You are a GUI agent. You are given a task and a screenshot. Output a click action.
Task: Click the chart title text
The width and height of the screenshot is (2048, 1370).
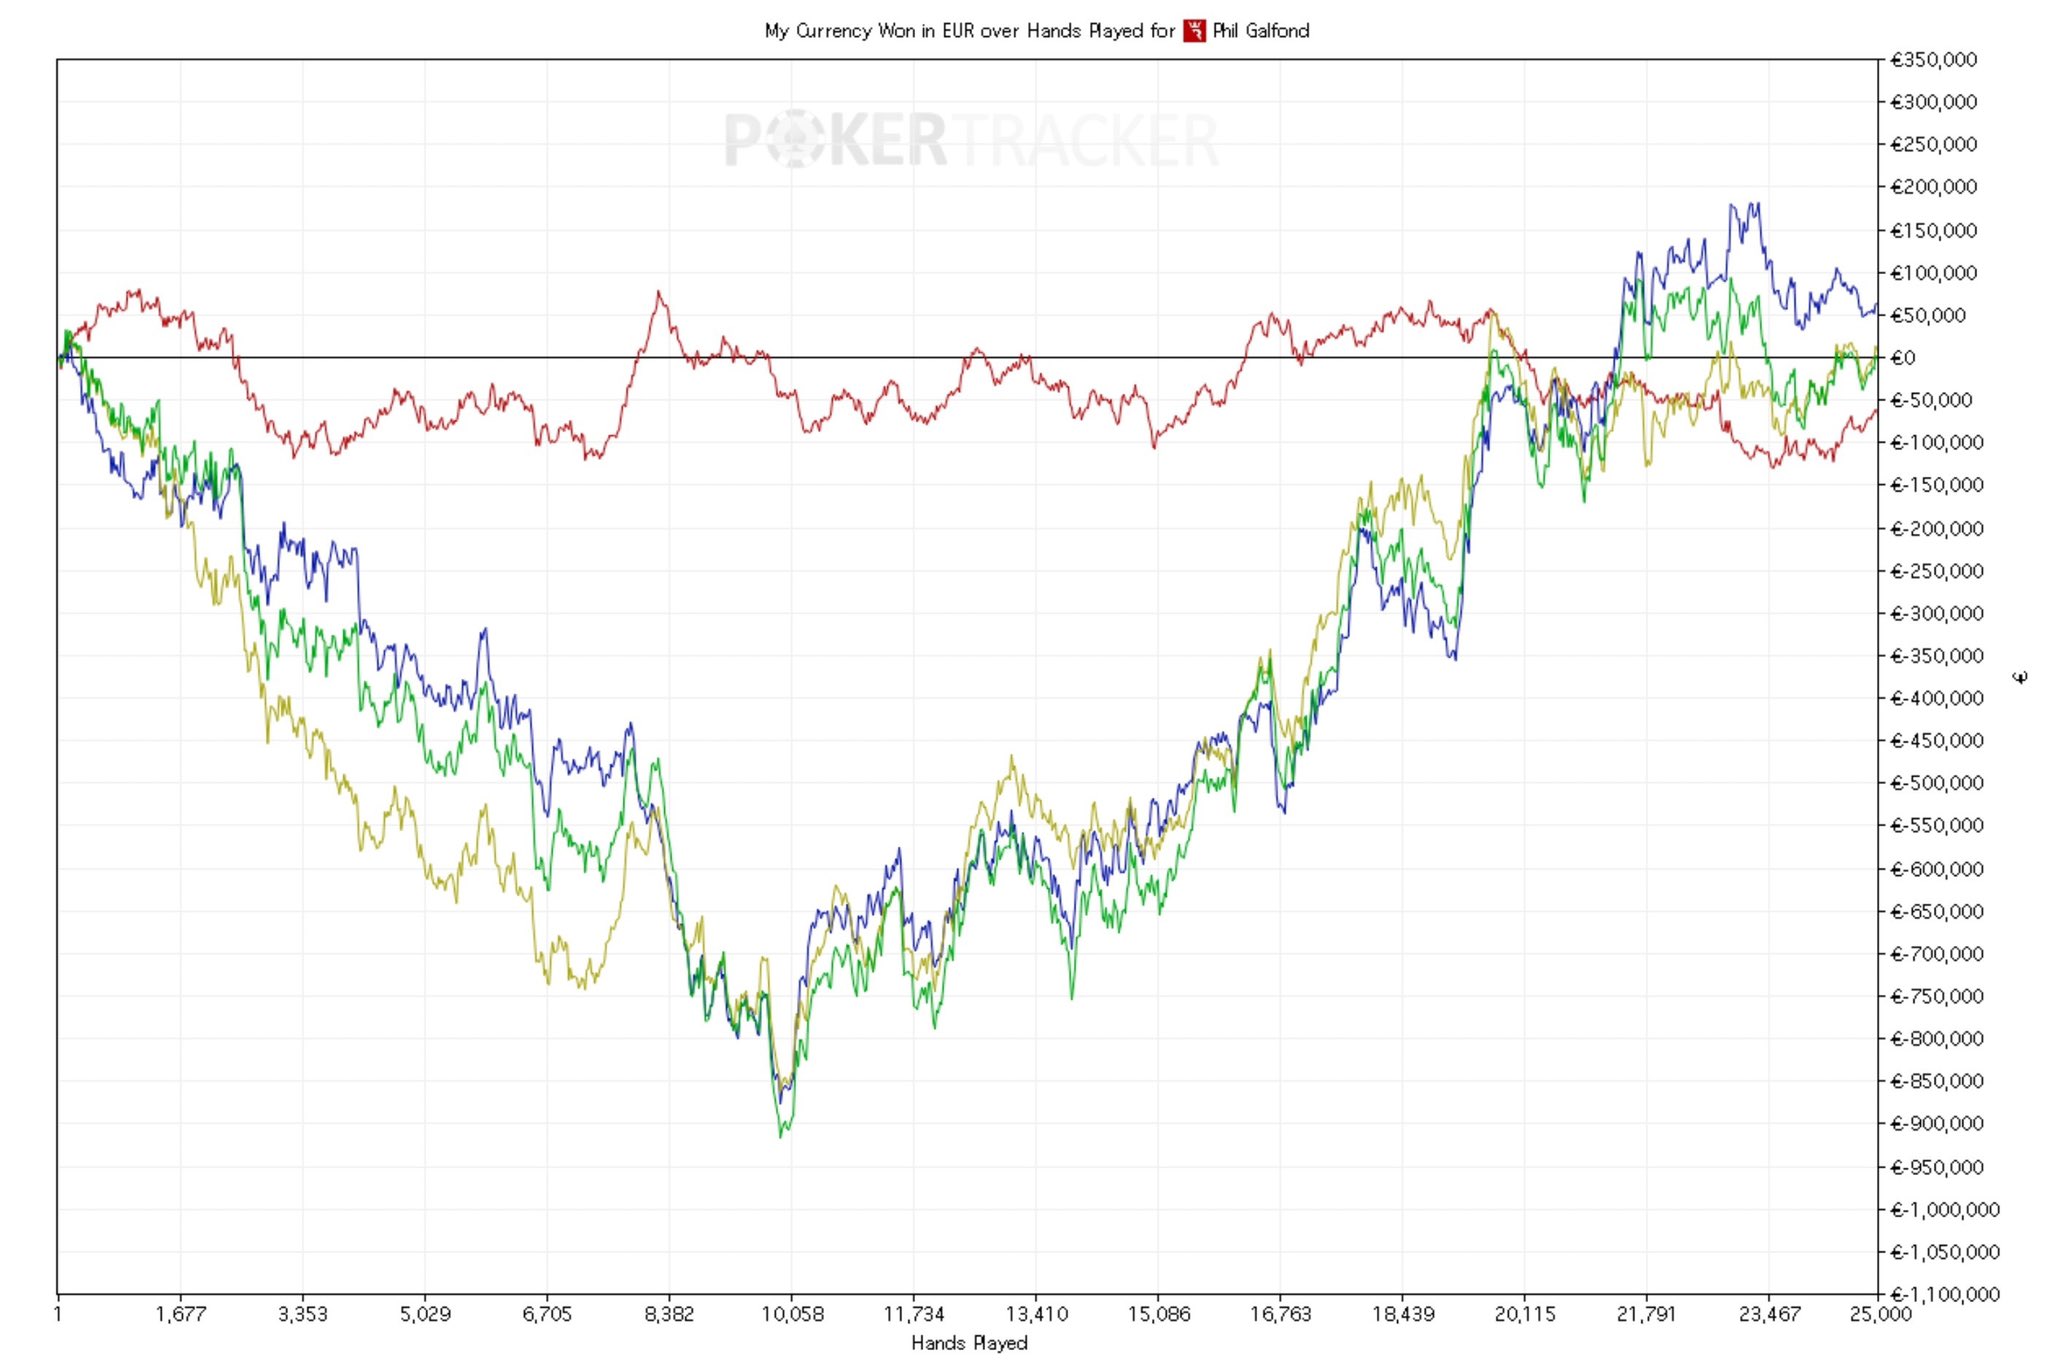969,31
